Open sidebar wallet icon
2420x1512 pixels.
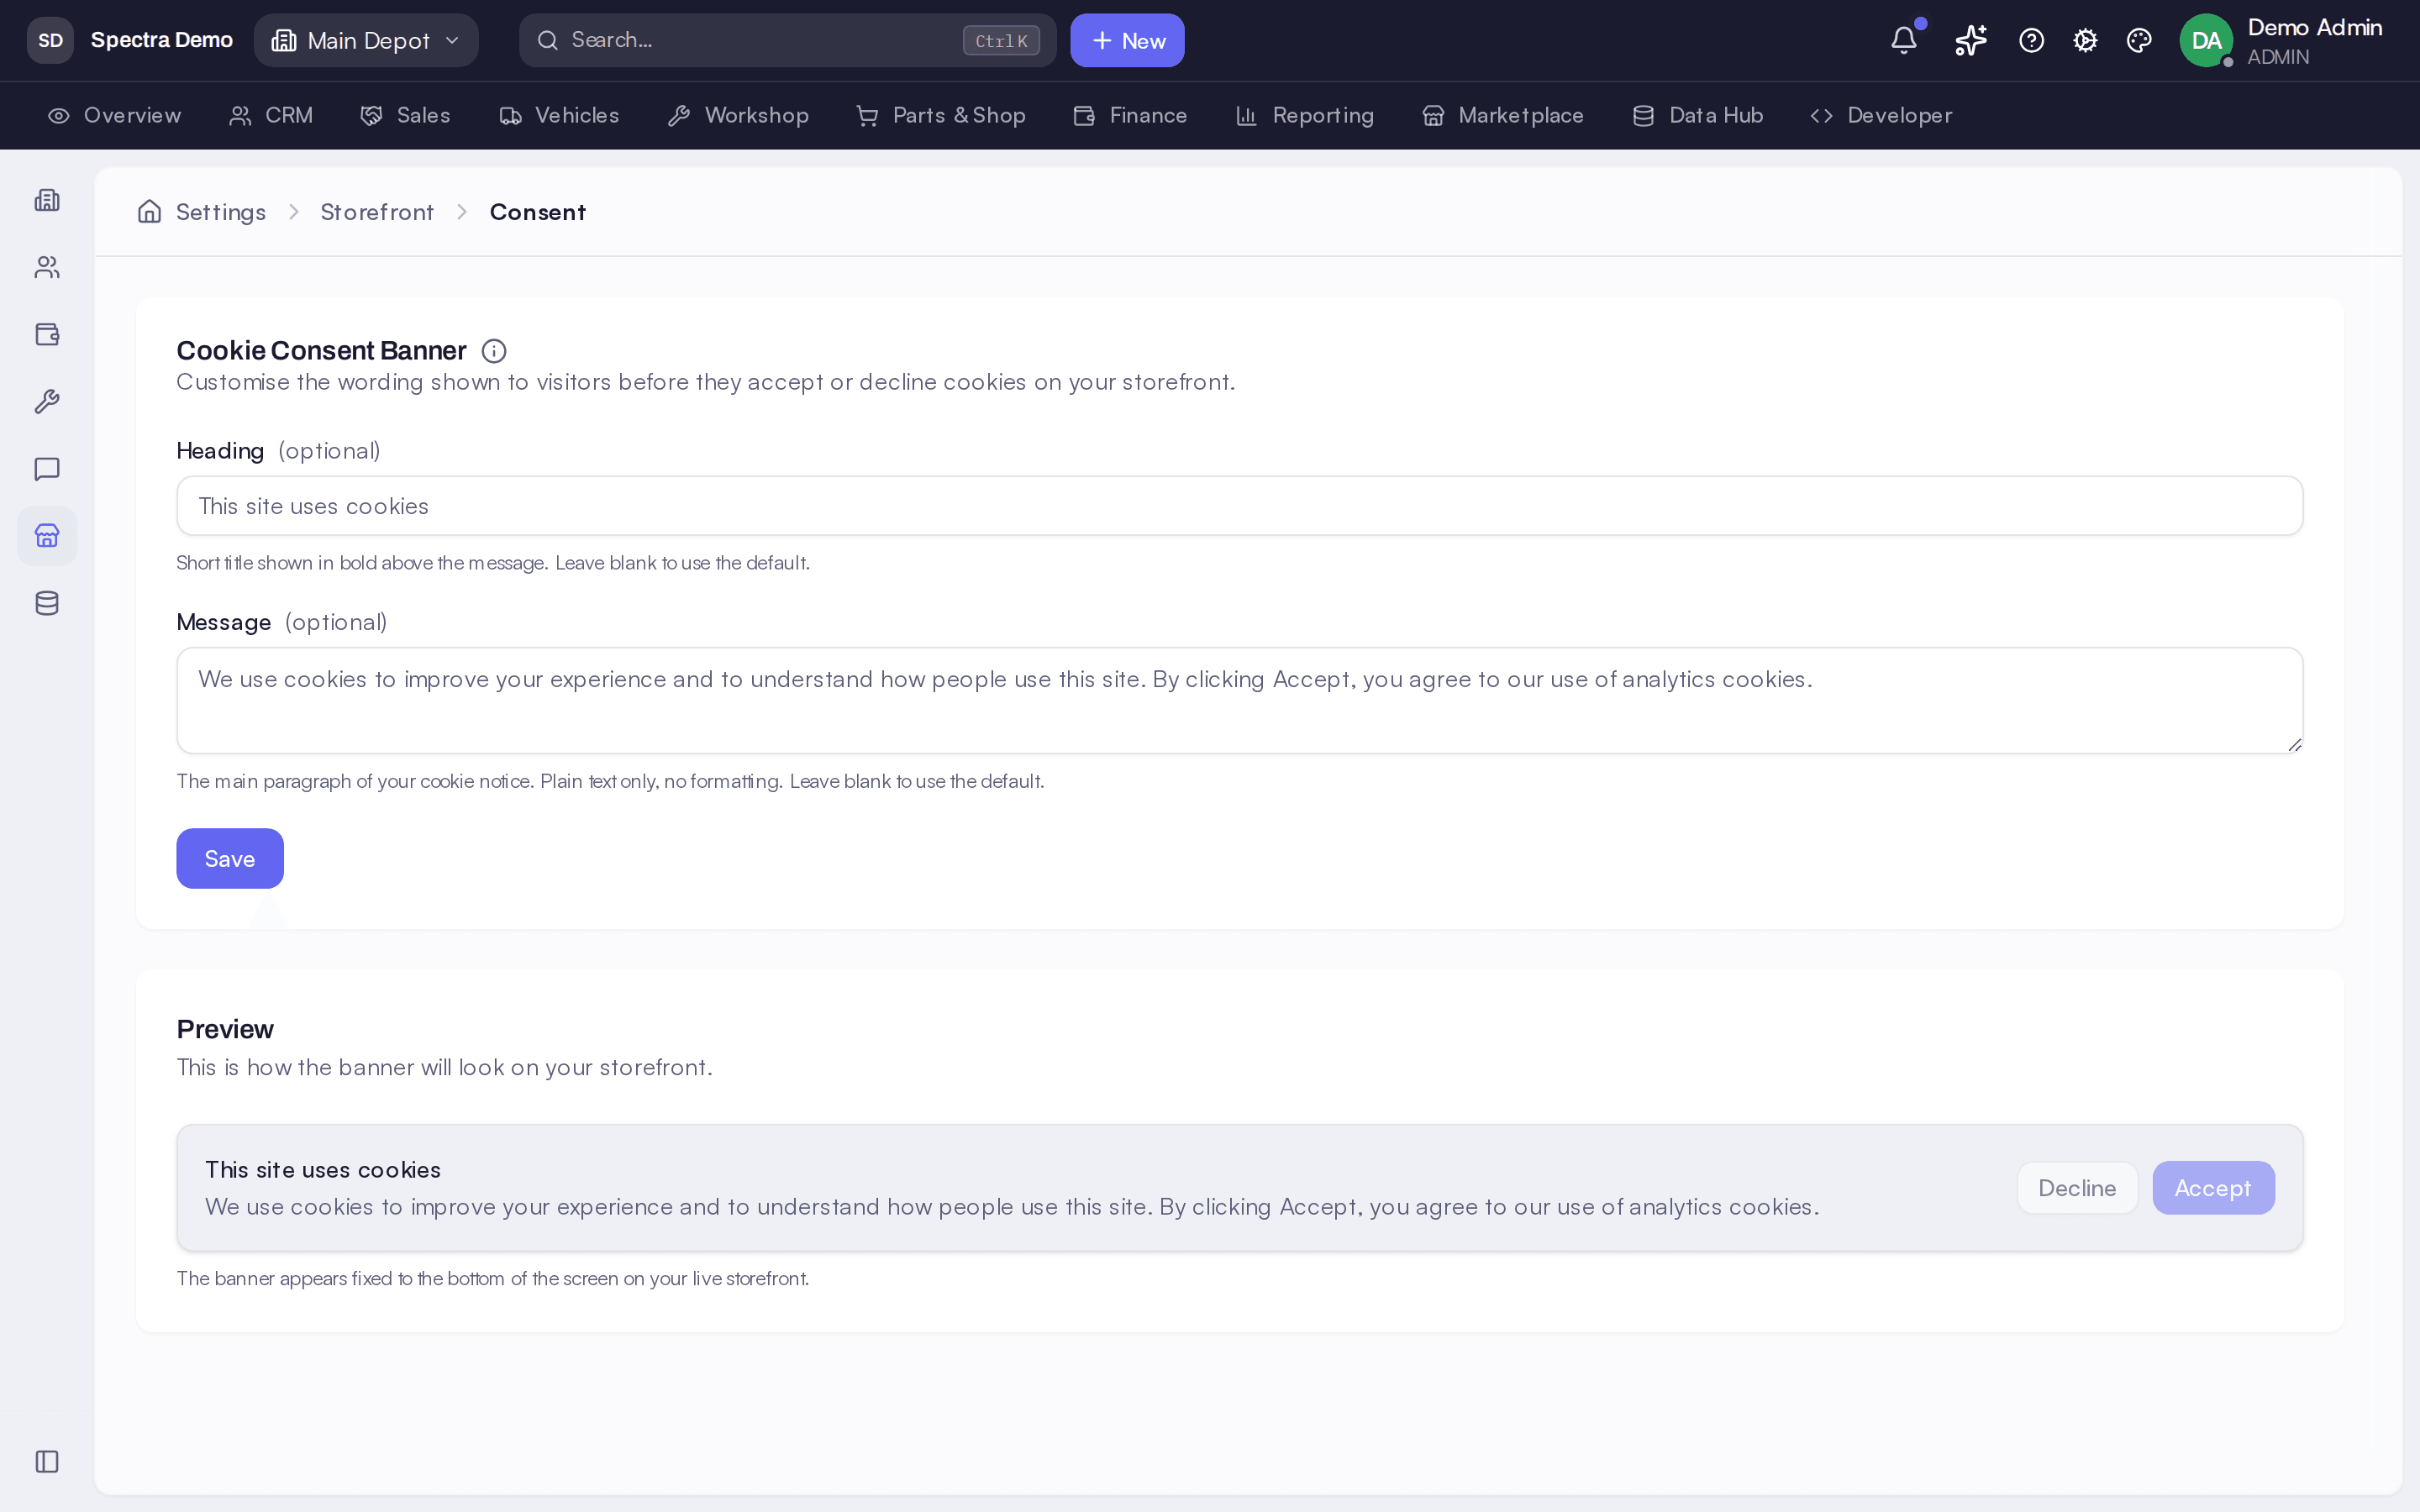[47, 334]
